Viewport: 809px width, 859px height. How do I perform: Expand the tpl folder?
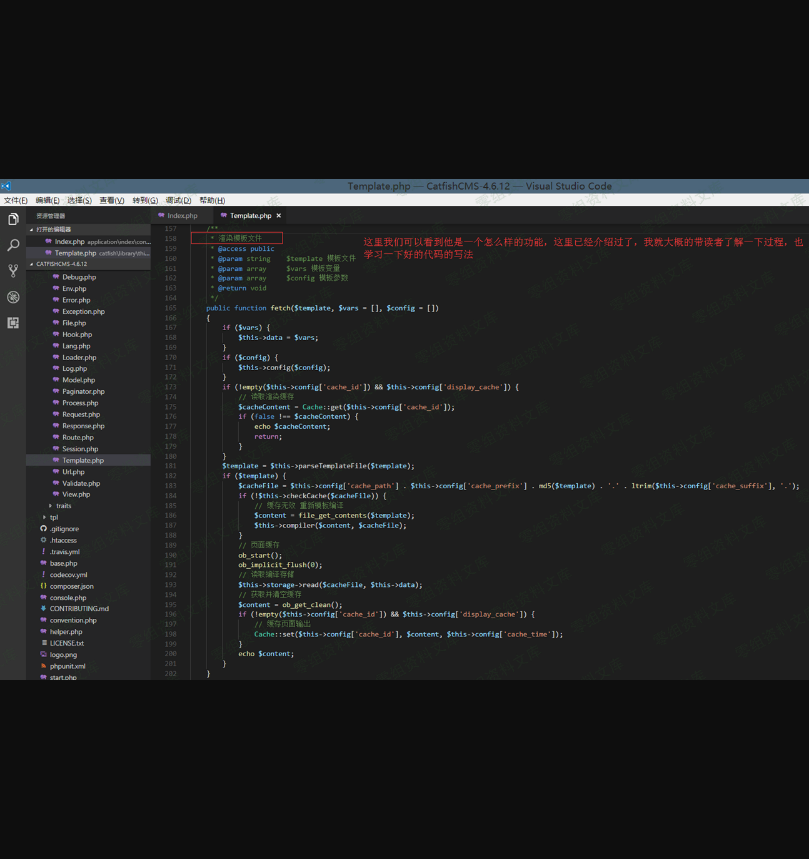pyautogui.click(x=54, y=517)
